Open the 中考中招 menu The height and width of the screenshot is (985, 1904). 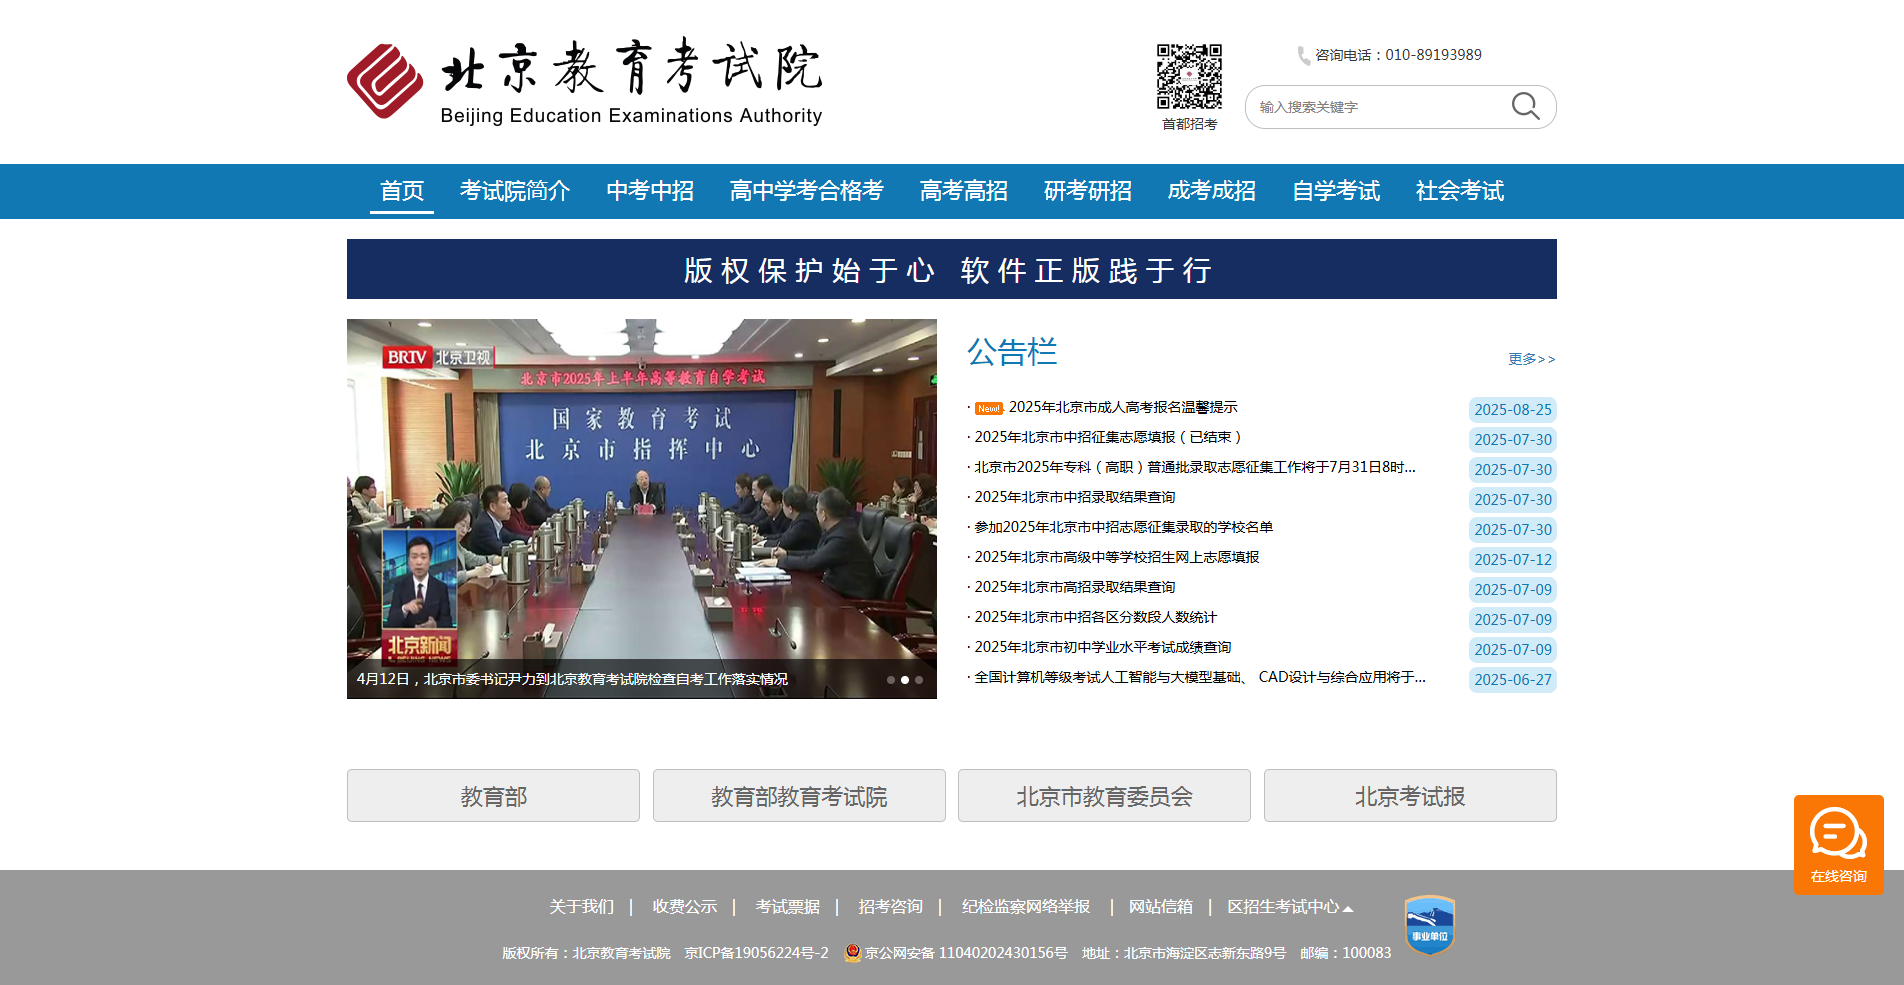(650, 191)
